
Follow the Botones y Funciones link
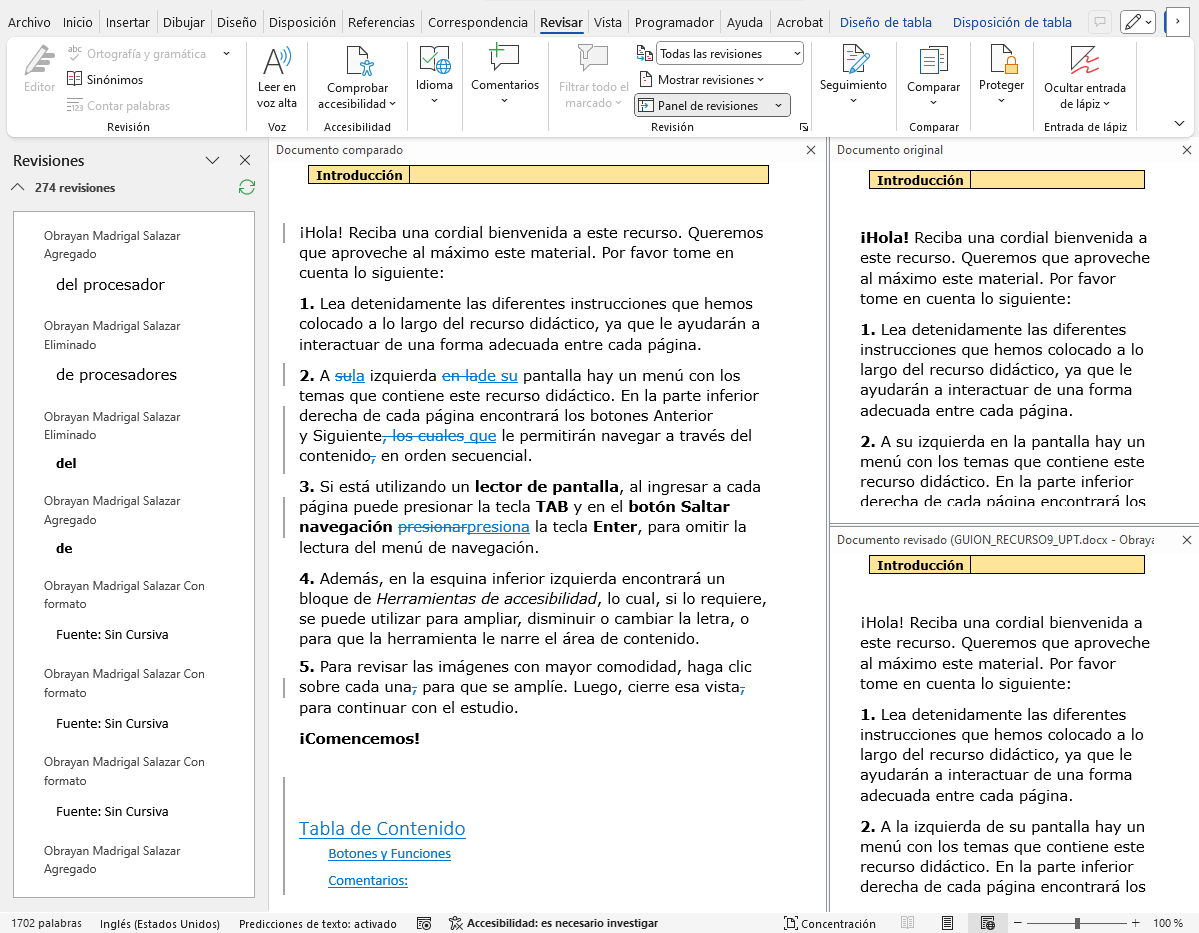pos(389,854)
